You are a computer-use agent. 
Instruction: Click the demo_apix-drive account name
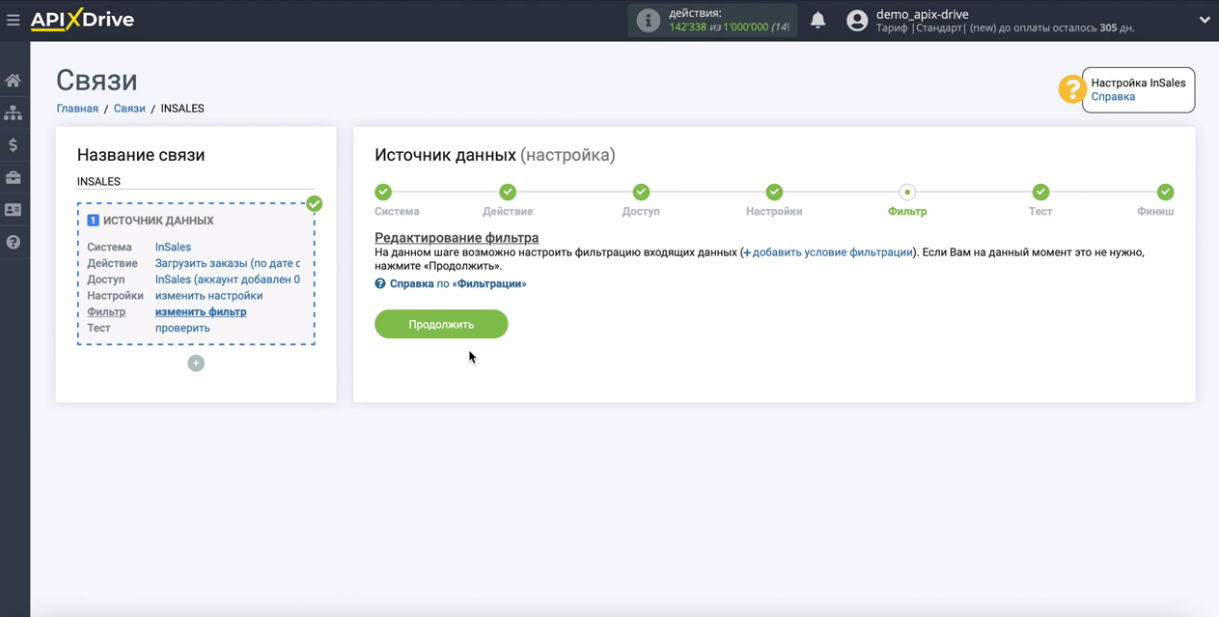pyautogui.click(x=922, y=14)
